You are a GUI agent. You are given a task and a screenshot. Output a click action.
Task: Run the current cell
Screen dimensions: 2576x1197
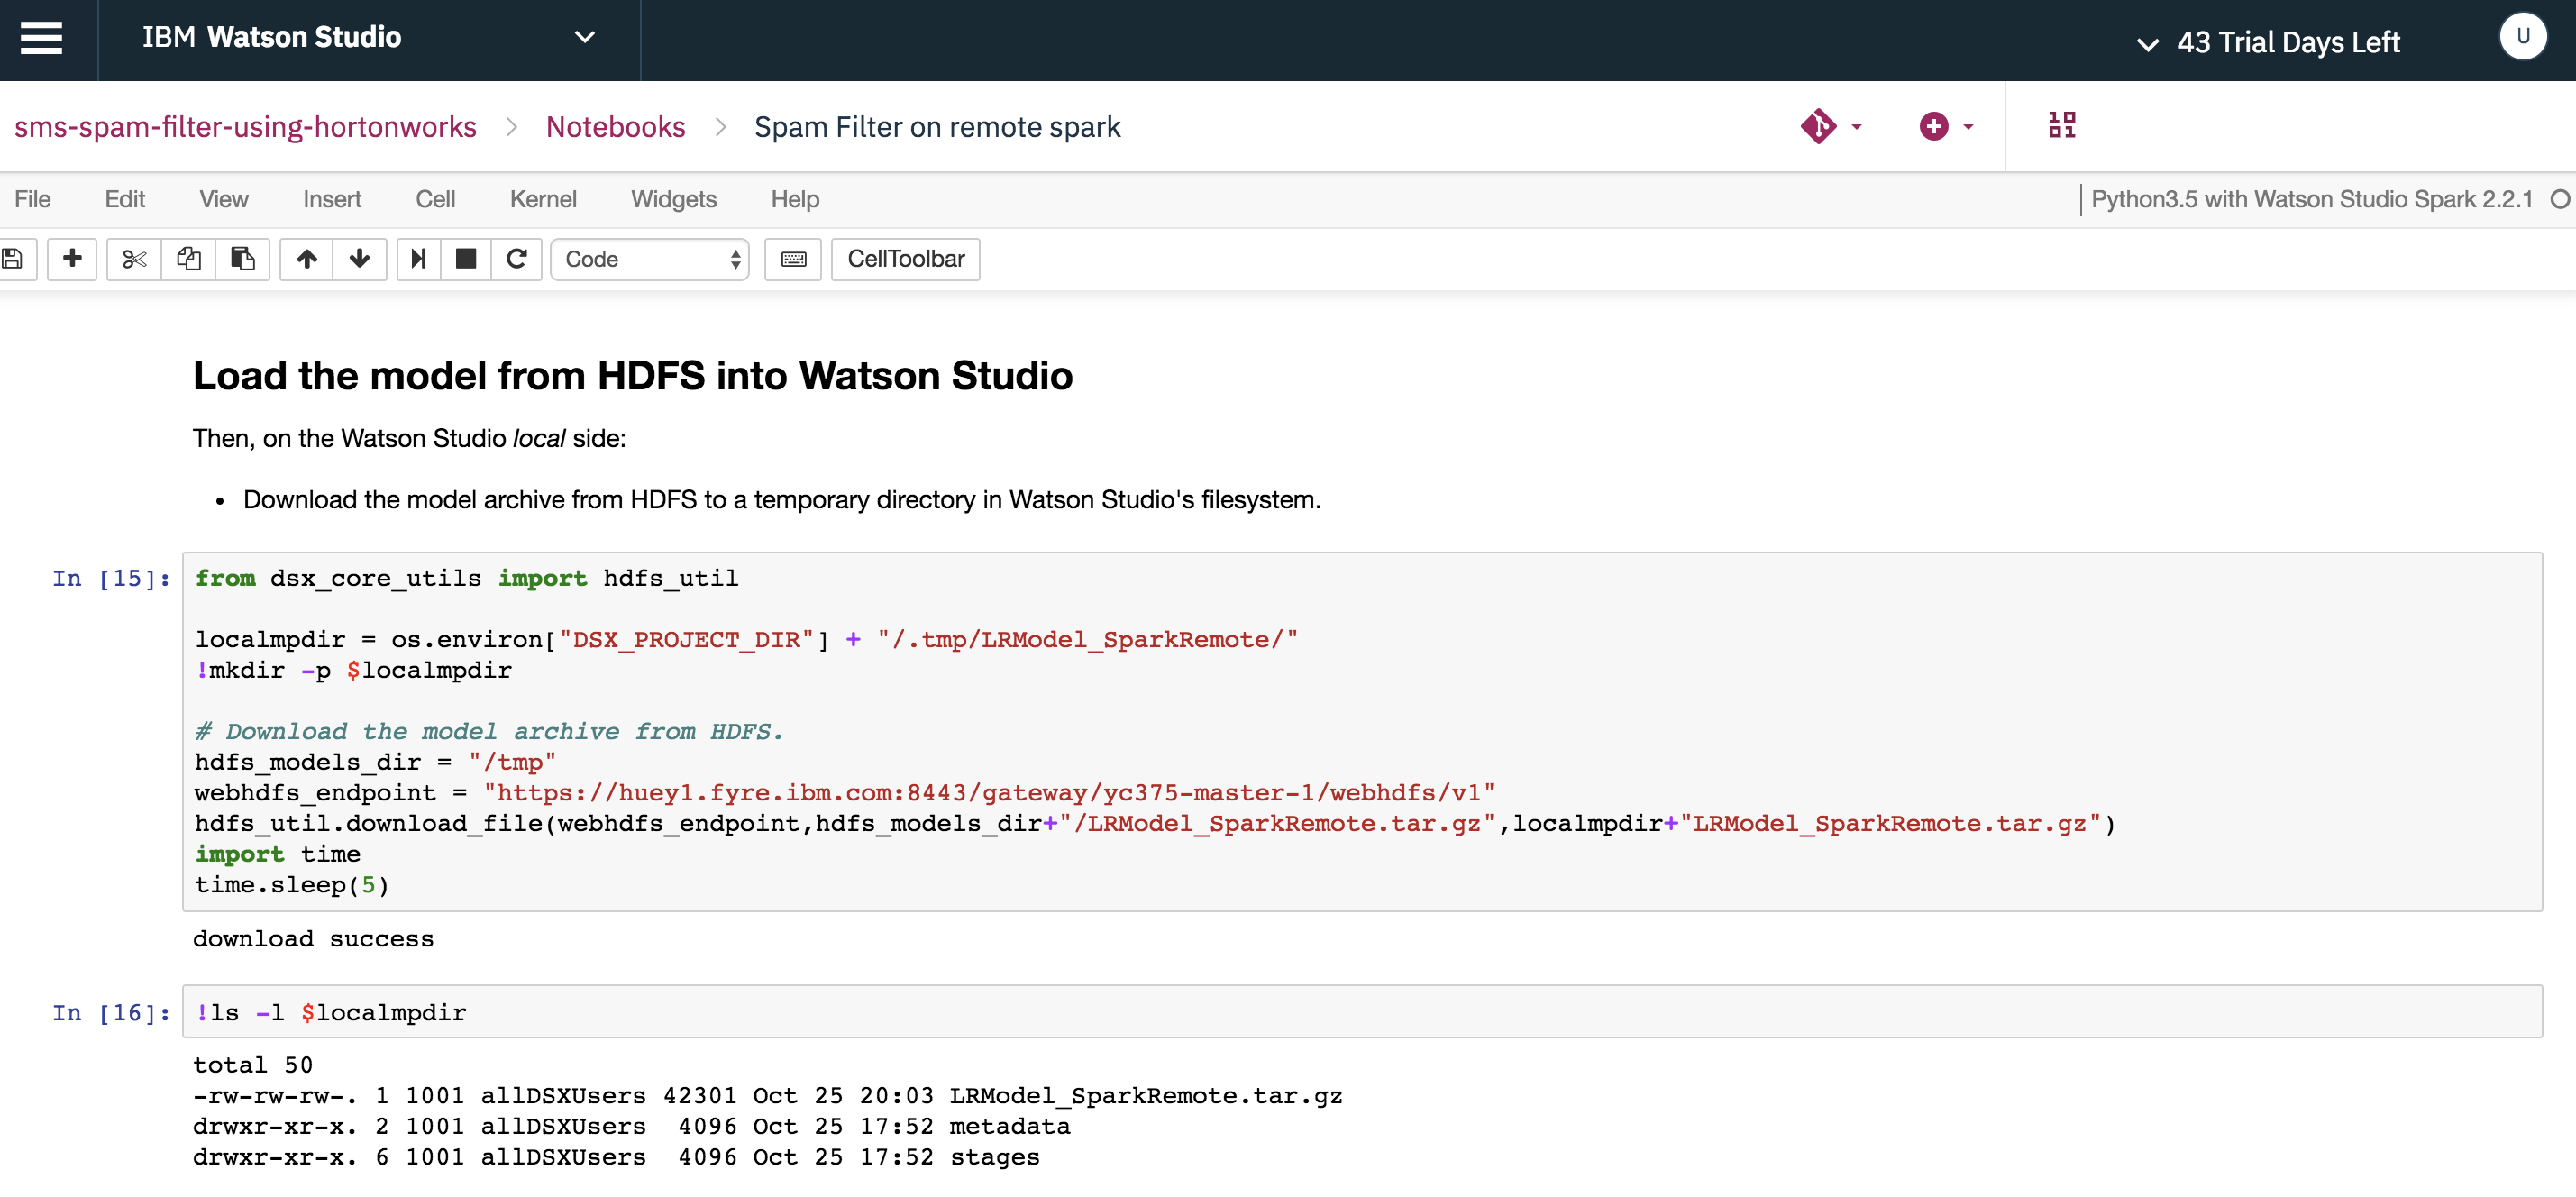(x=419, y=259)
